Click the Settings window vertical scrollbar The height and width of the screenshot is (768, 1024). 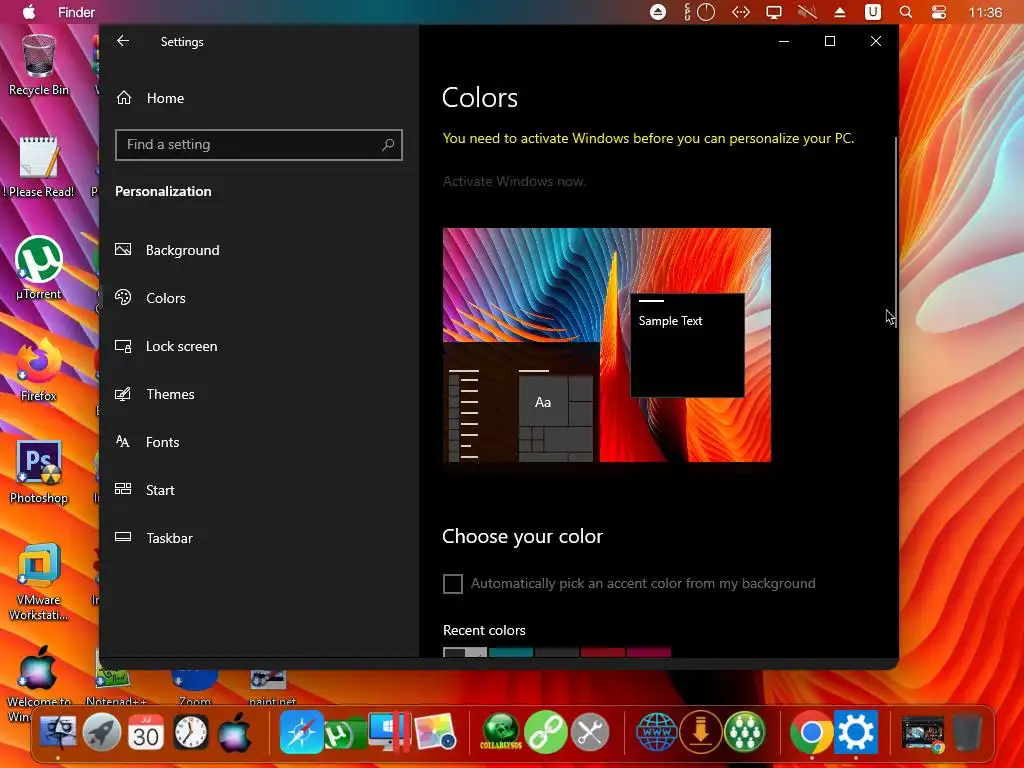tap(896, 232)
